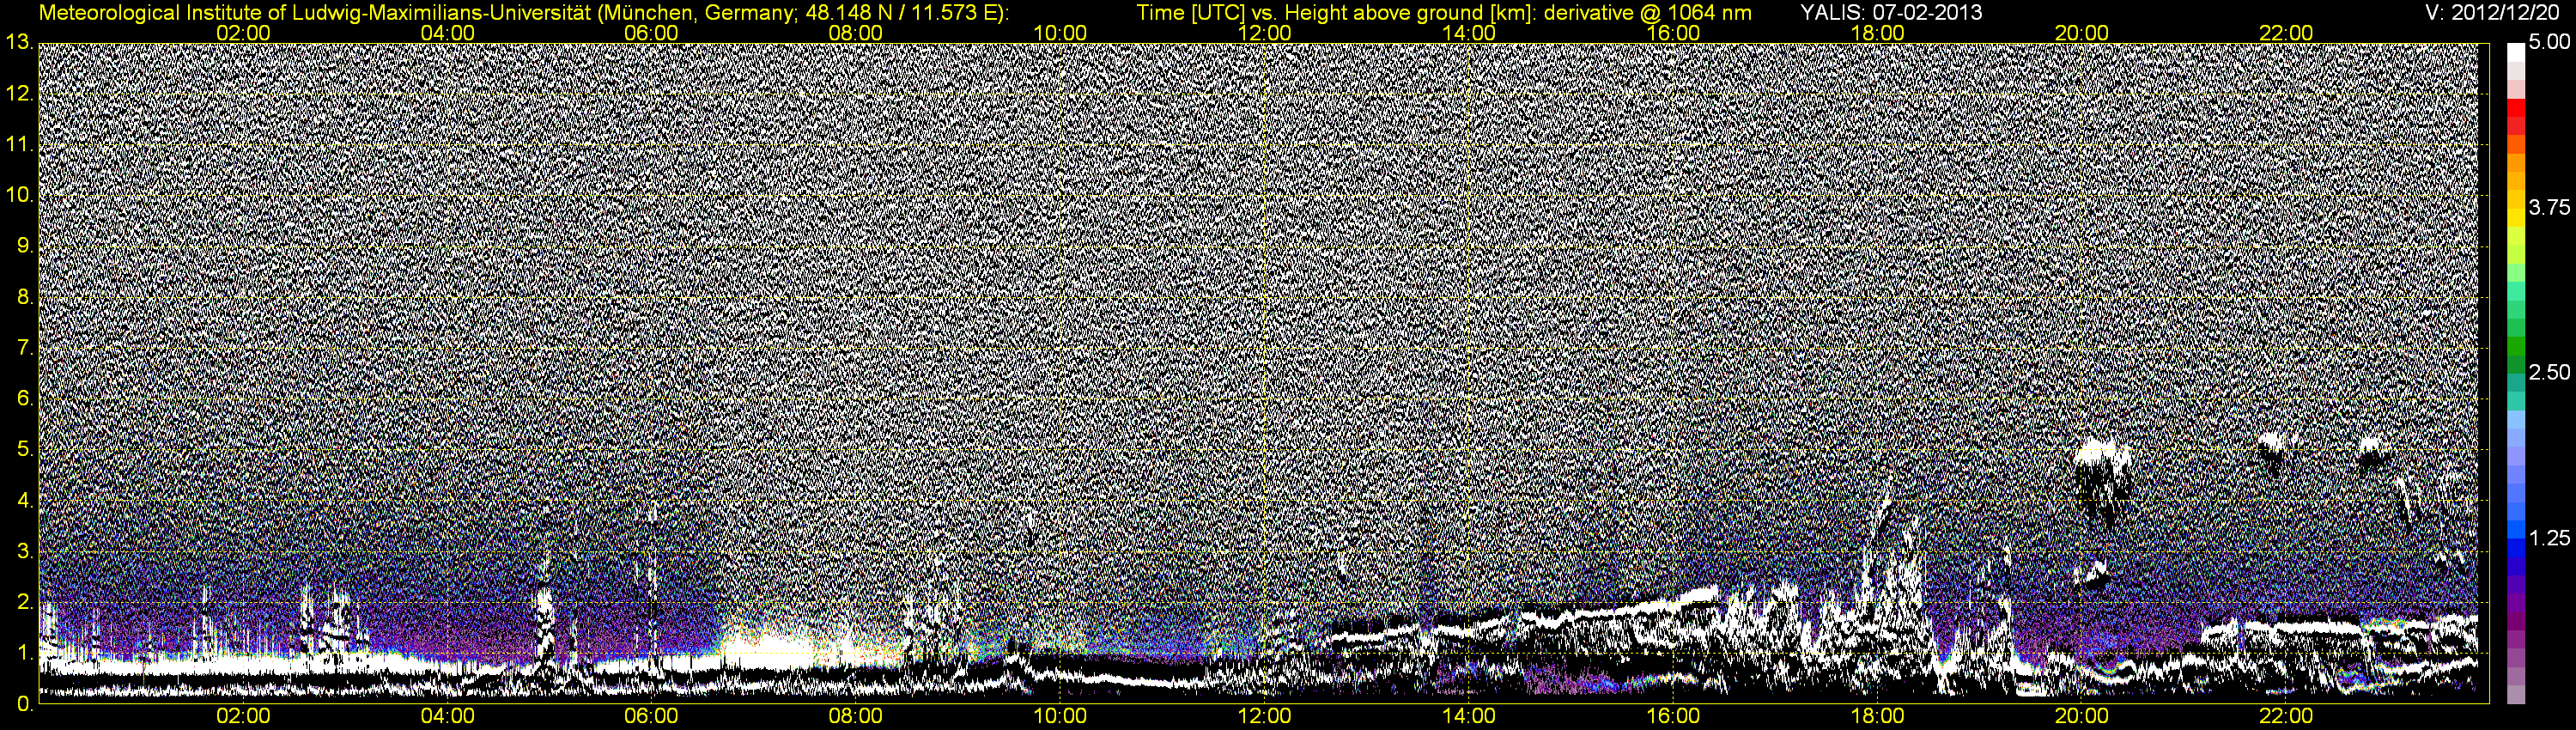Click the 14:00 label on the bottom time axis
Viewport: 2576px width, 730px height.
tap(1469, 717)
